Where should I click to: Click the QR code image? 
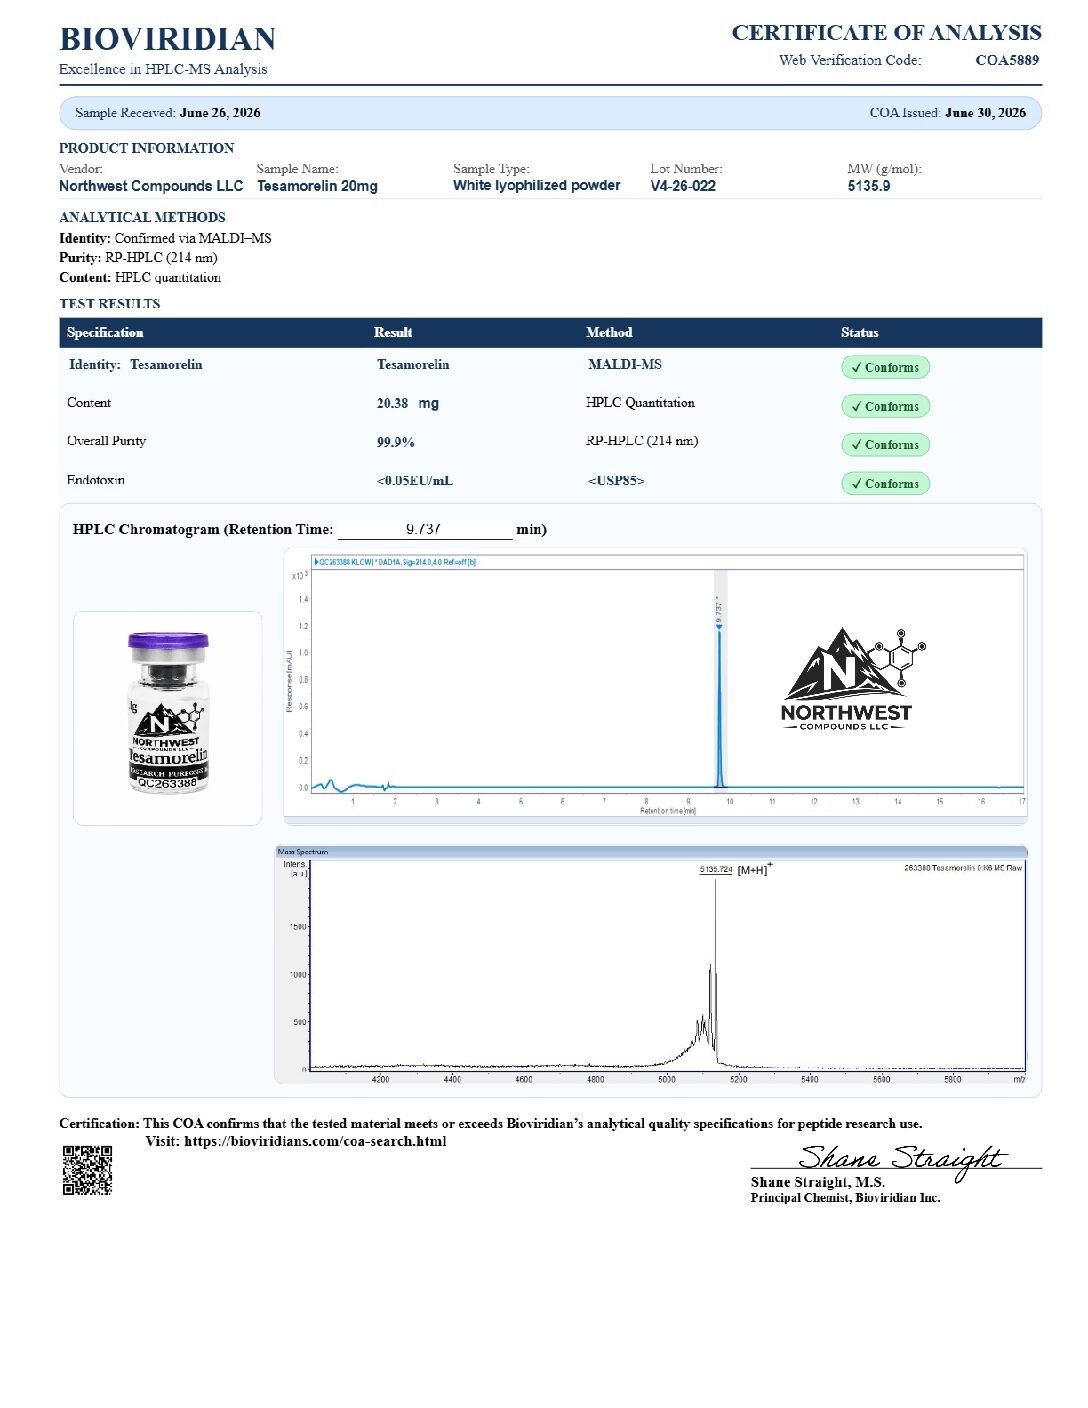(87, 1170)
